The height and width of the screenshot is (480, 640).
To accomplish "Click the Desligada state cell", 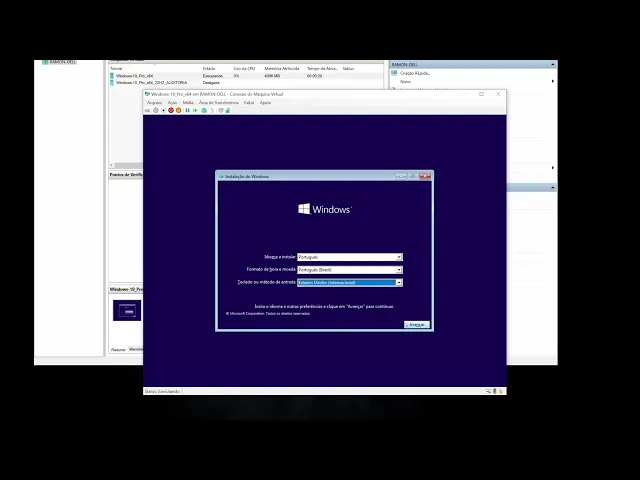I will [211, 82].
